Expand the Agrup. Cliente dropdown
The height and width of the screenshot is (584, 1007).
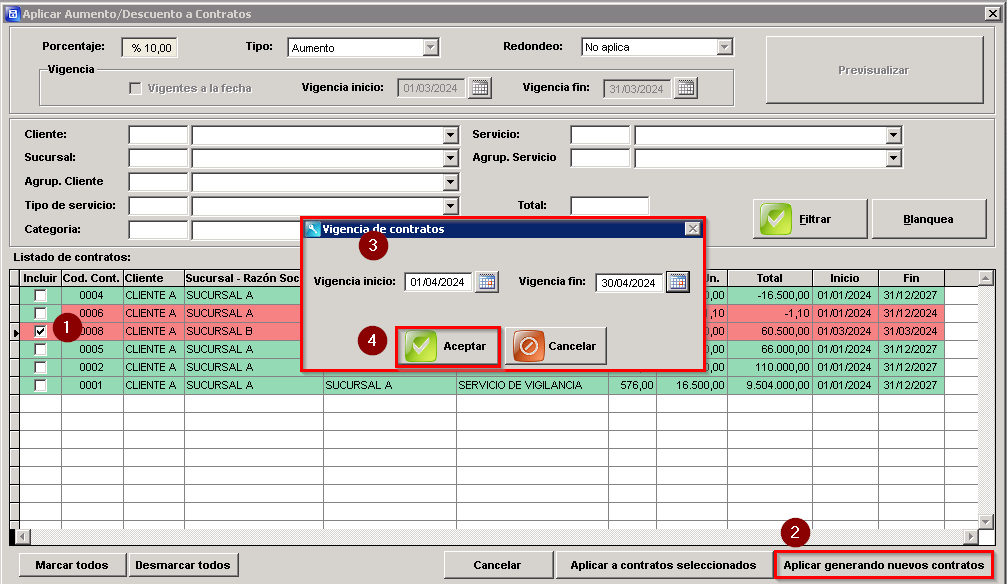(450, 182)
